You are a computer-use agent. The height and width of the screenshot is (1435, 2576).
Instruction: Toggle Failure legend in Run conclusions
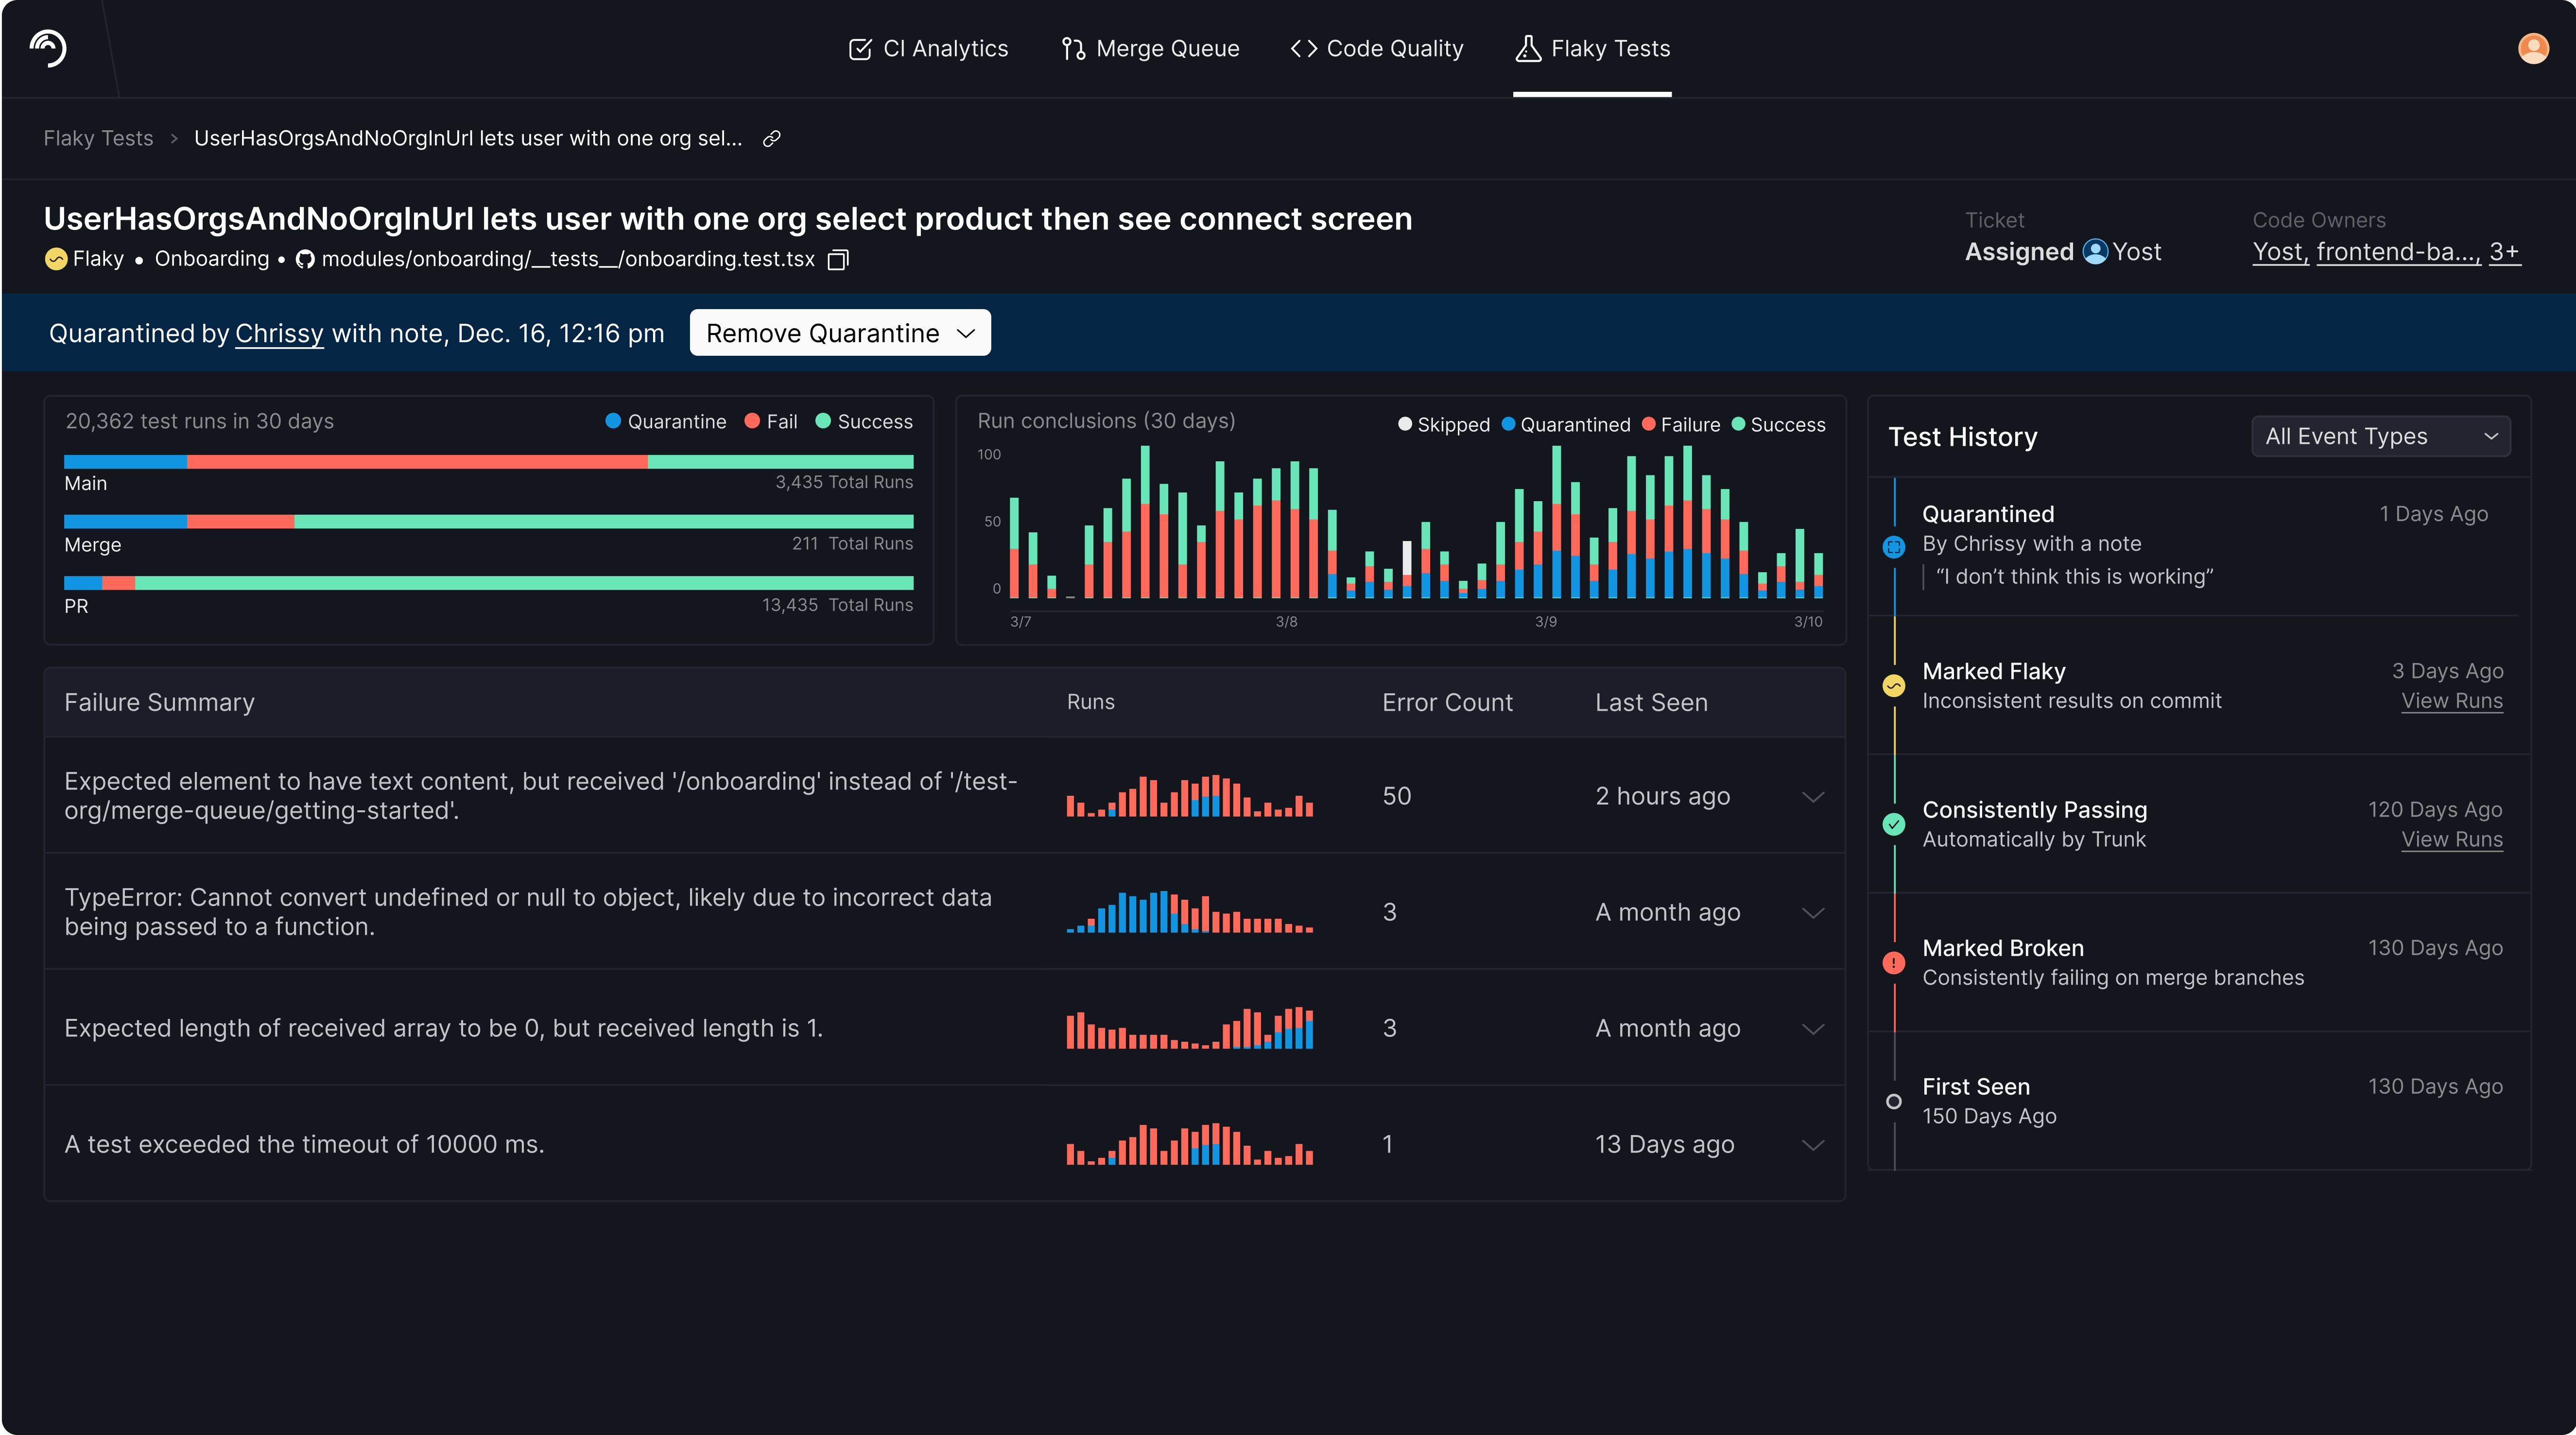tap(1681, 425)
